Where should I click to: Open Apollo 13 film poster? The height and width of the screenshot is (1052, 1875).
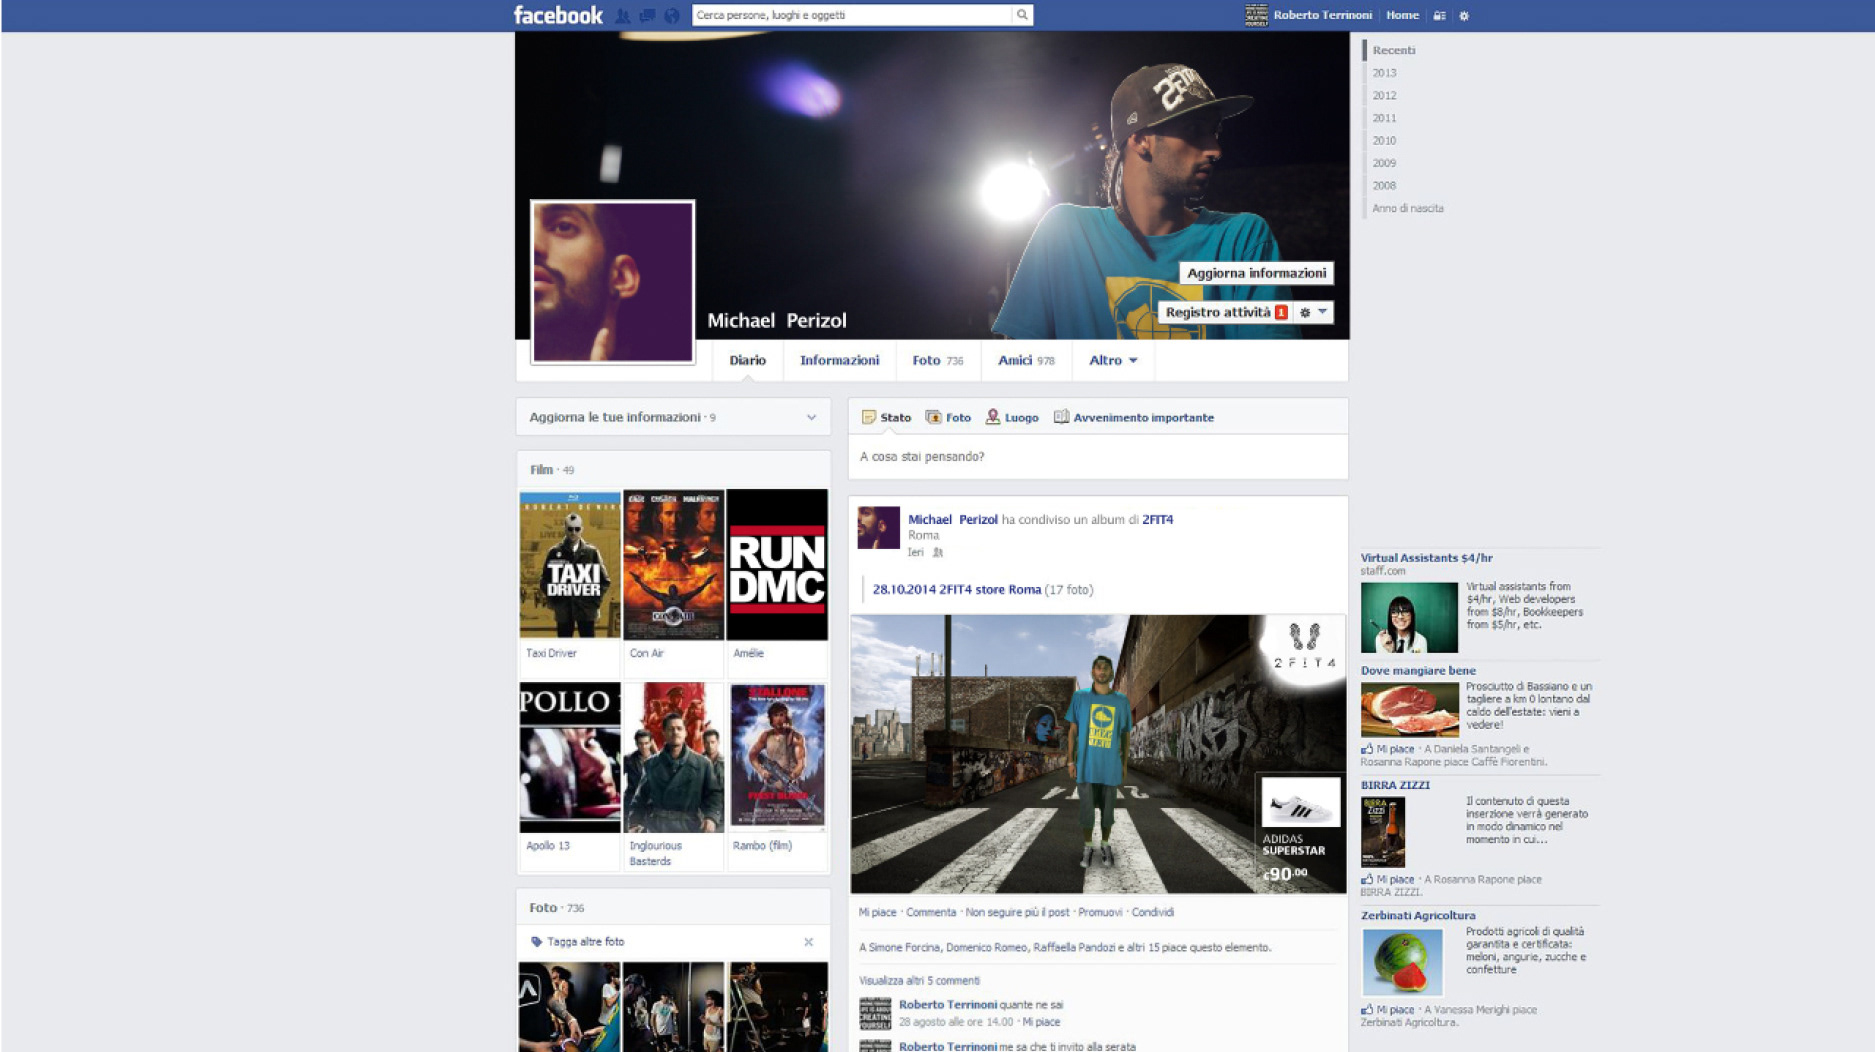(570, 758)
